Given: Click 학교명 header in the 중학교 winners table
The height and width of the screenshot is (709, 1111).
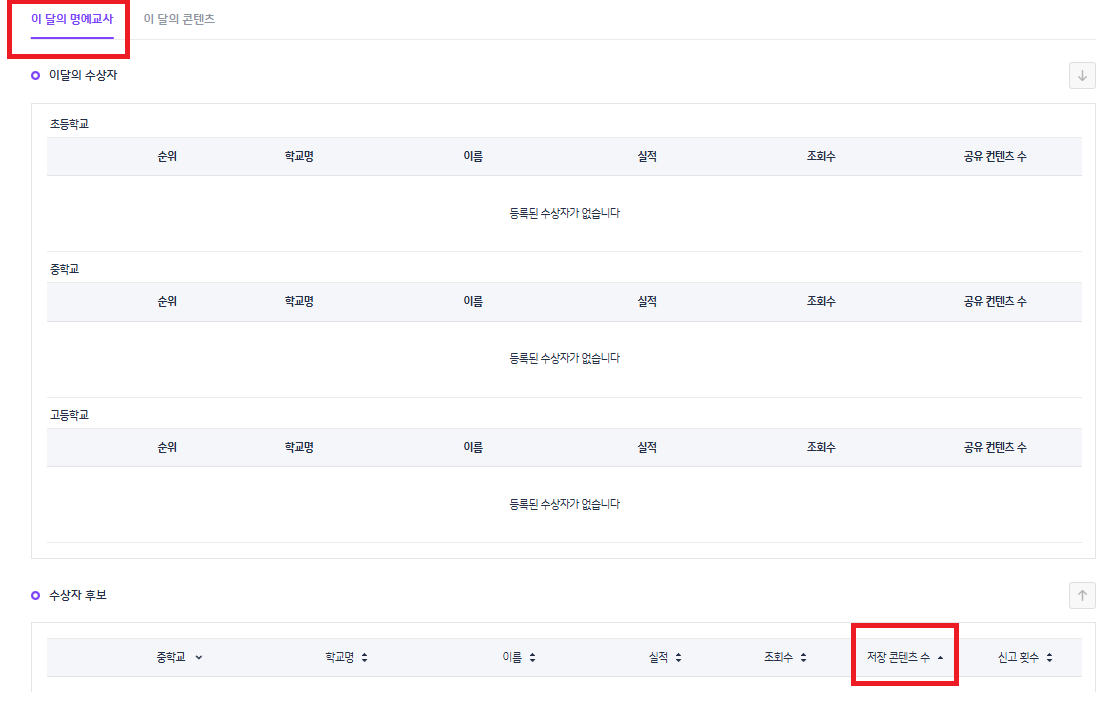Looking at the screenshot, I should point(299,302).
